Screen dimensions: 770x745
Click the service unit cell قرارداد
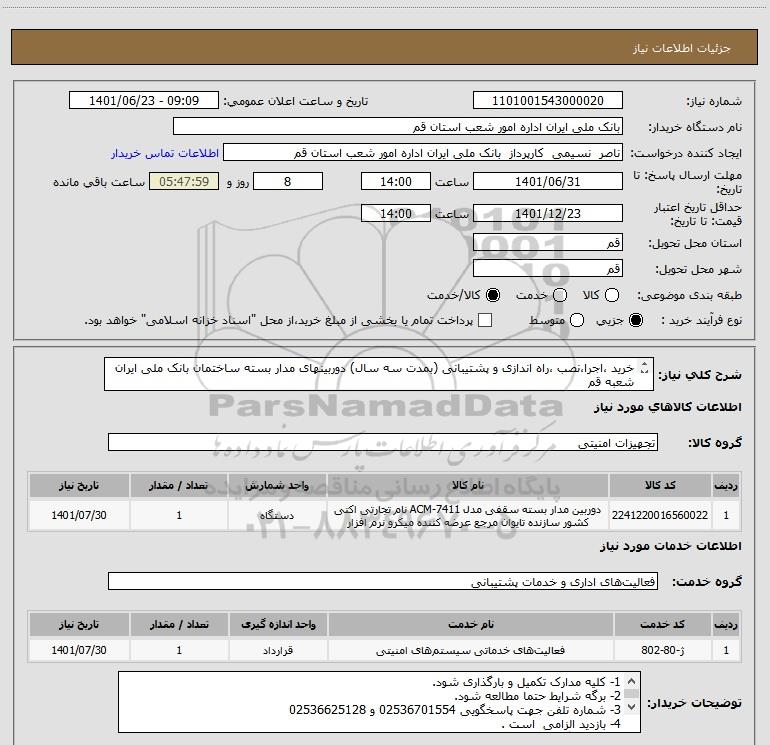tap(278, 650)
